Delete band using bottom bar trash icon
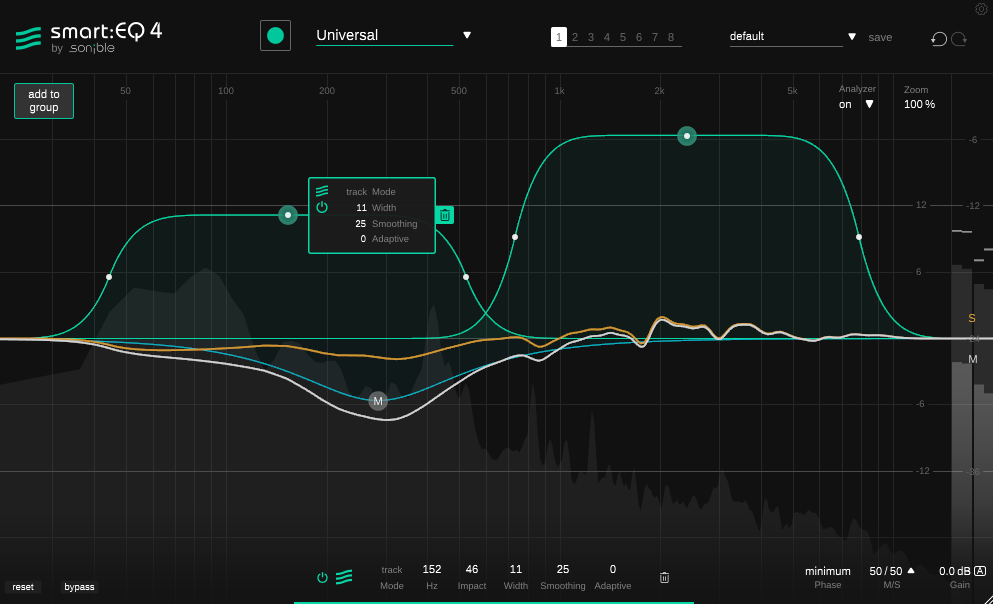This screenshot has width=993, height=604. click(x=664, y=577)
